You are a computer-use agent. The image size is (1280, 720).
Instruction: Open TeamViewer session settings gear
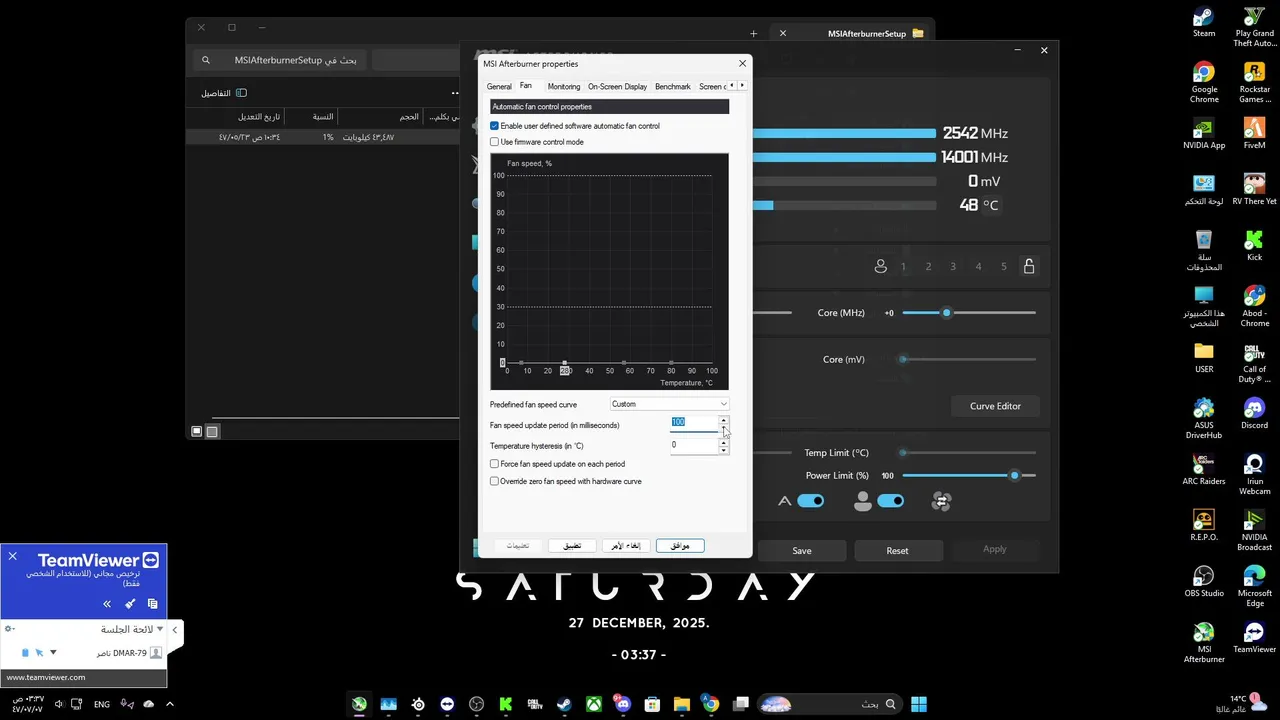pyautogui.click(x=9, y=629)
